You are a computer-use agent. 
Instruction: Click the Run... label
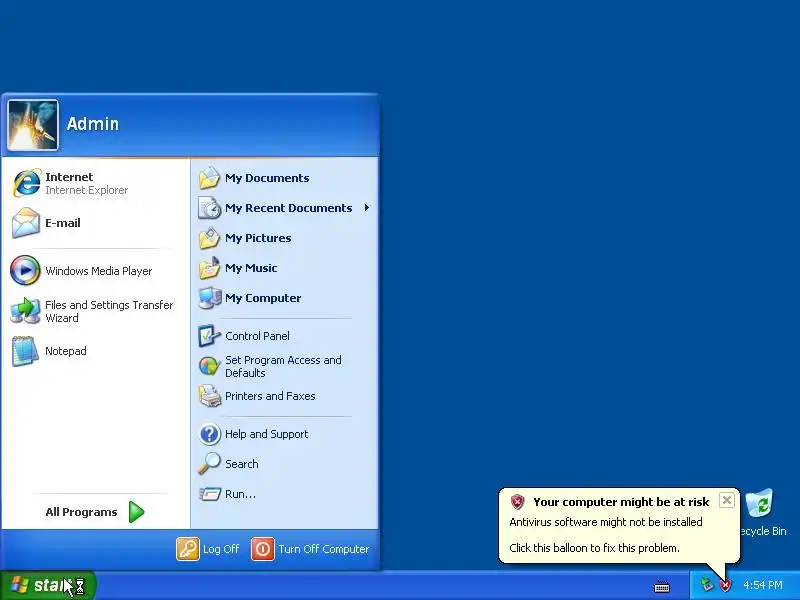pos(240,494)
